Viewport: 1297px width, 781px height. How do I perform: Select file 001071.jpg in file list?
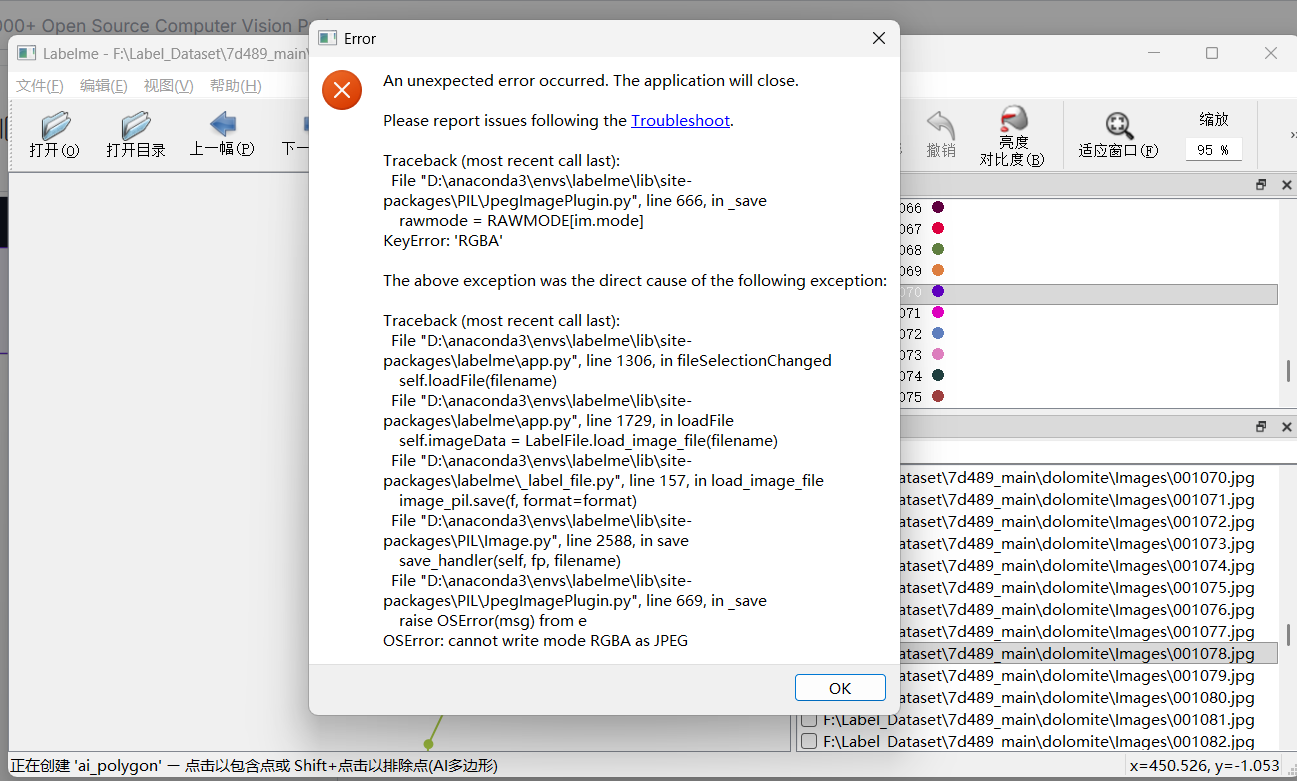pos(1077,500)
